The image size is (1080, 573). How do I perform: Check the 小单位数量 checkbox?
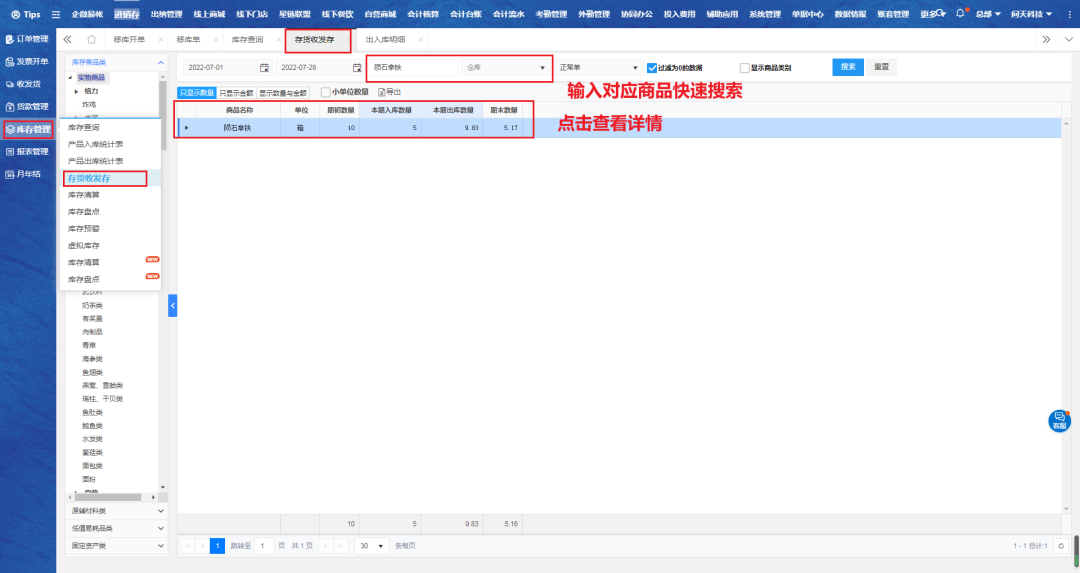tap(325, 92)
